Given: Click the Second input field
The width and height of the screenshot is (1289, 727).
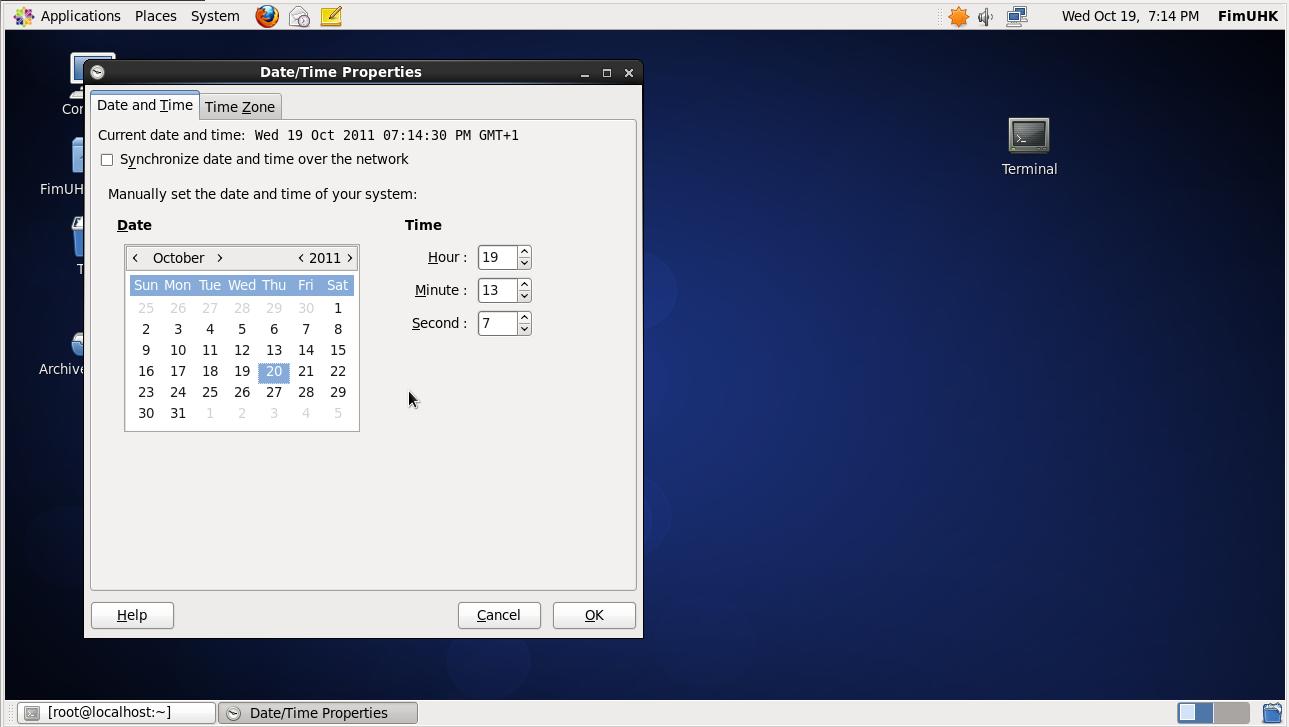Looking at the screenshot, I should (x=497, y=324).
